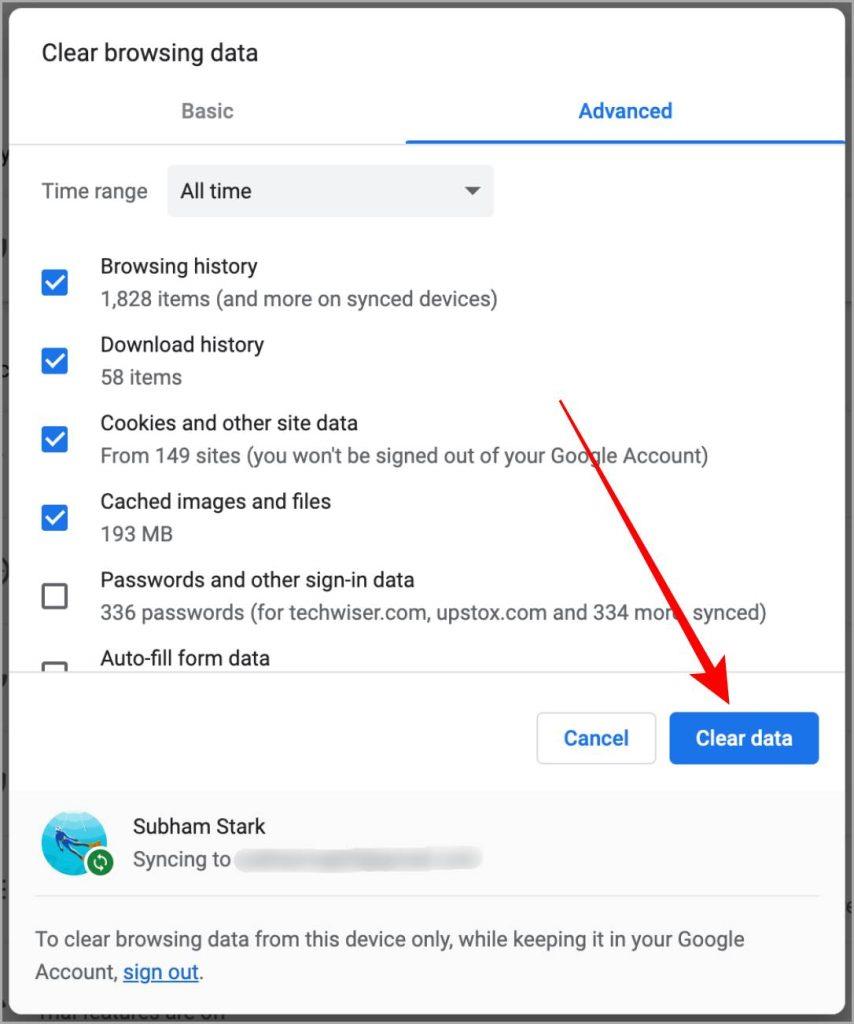
Task: Switch to the Basic tab
Action: point(207,111)
